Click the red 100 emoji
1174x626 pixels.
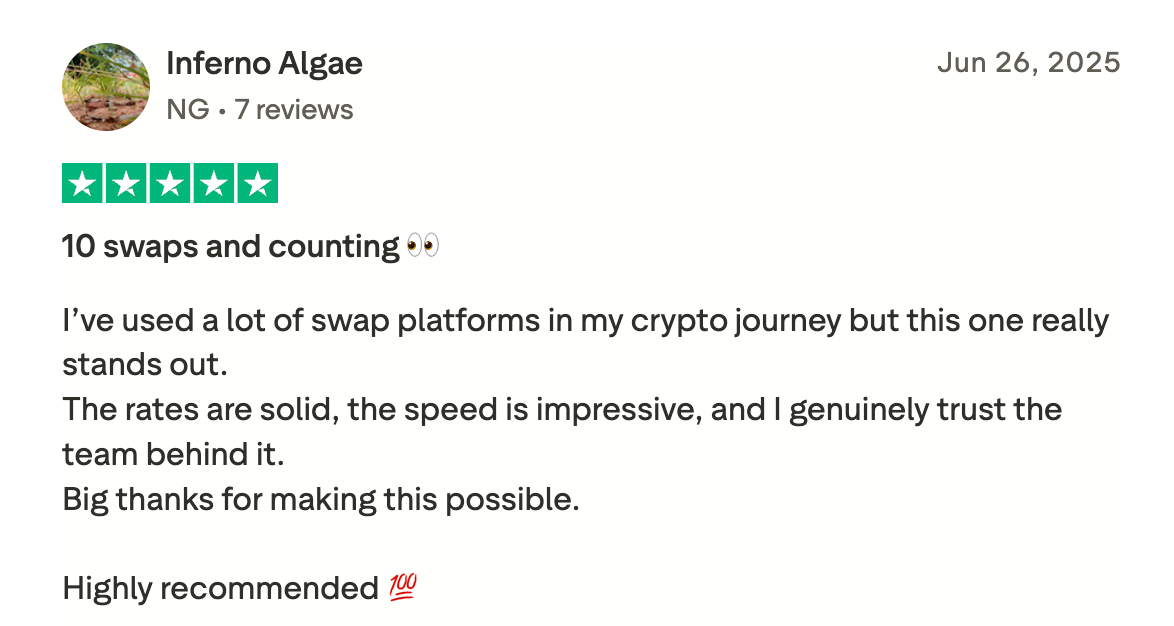(402, 588)
